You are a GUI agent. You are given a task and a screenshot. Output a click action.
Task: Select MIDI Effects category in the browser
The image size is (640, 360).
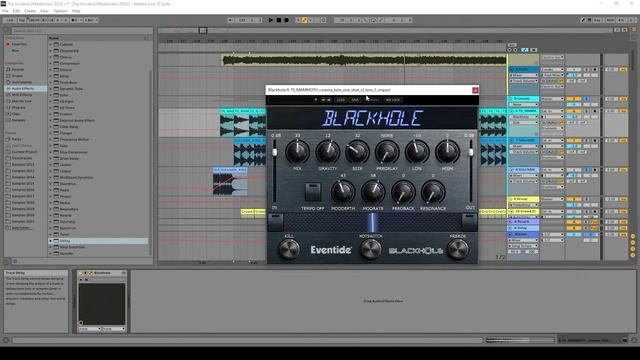[x=22, y=95]
